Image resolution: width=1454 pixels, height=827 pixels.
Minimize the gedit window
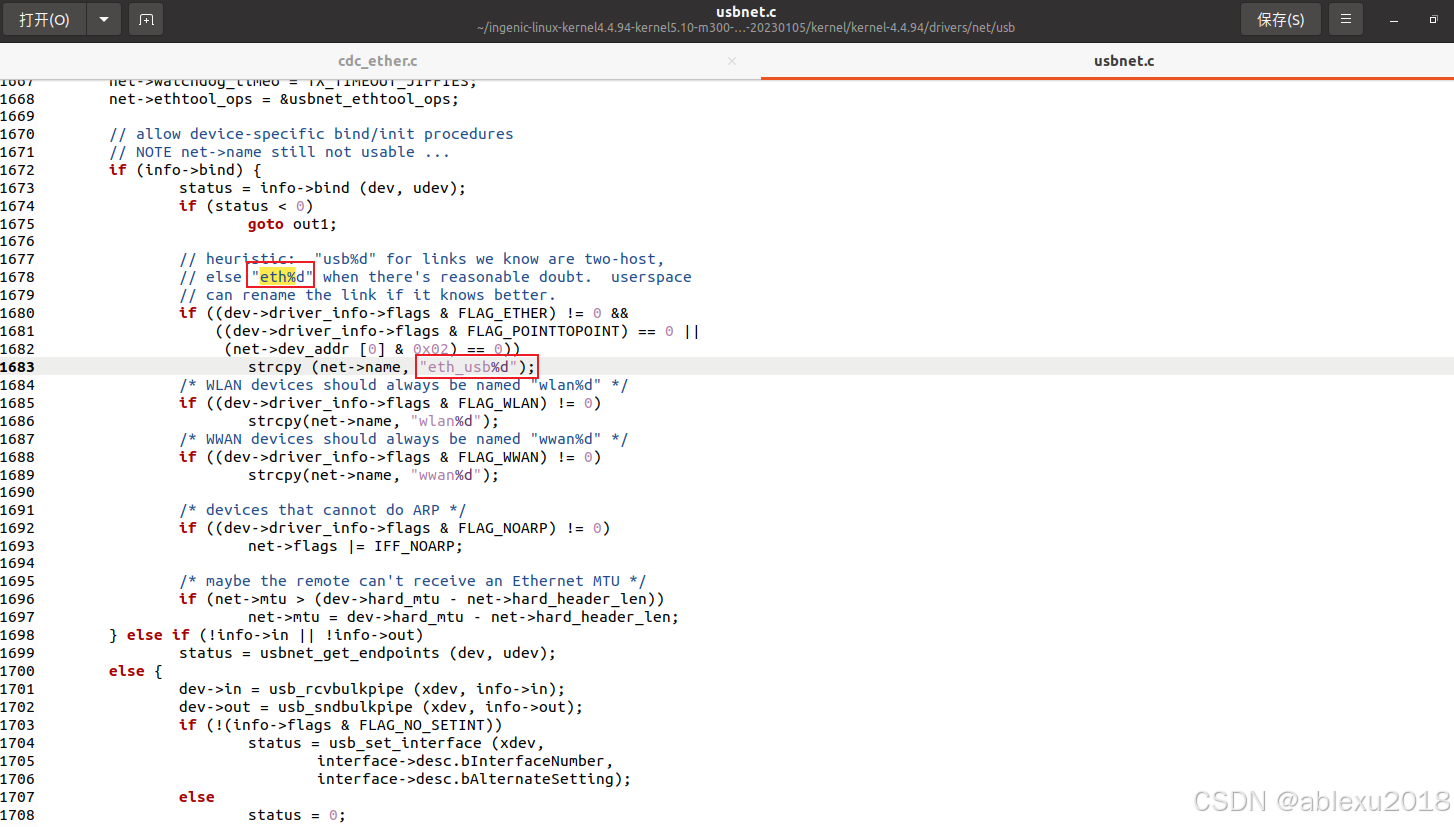coord(1394,19)
